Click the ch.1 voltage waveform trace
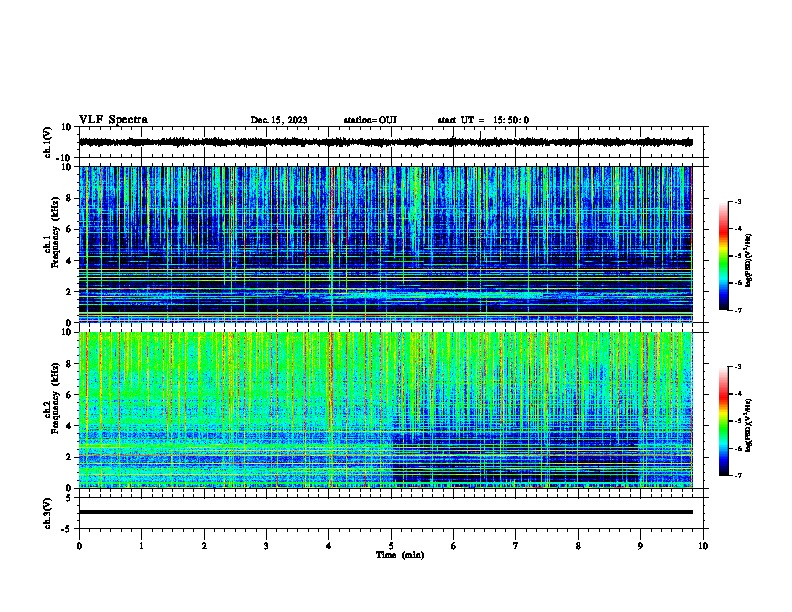The height and width of the screenshot is (612, 792). 386,142
